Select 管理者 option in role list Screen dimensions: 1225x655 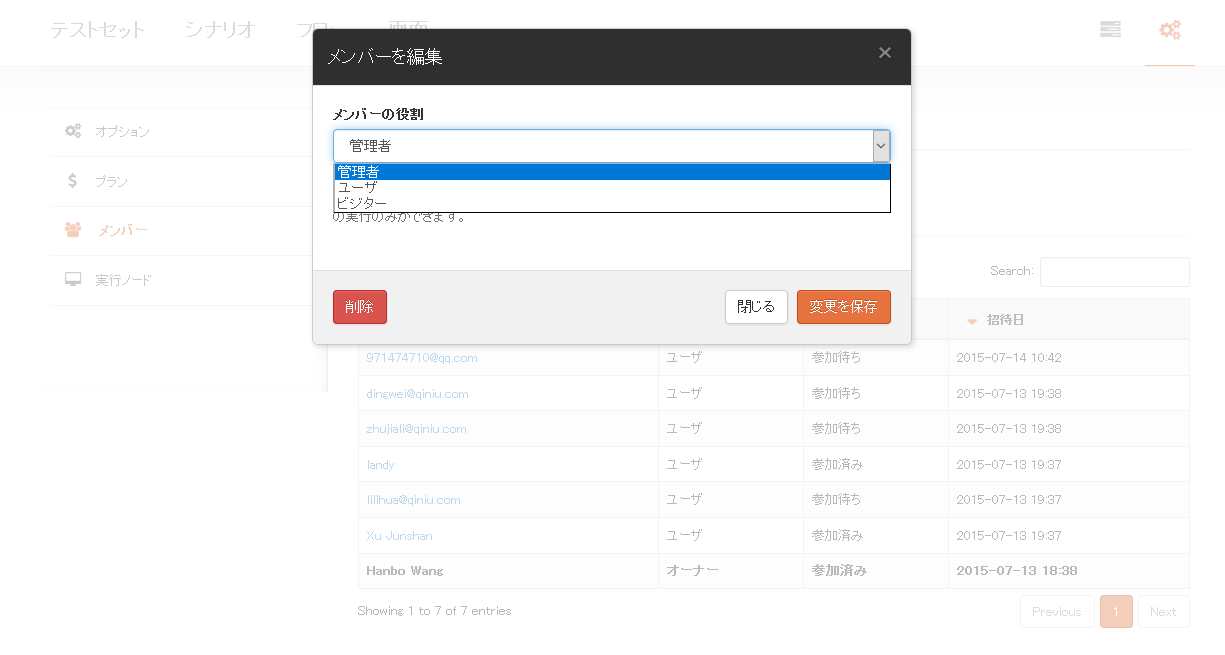611,172
